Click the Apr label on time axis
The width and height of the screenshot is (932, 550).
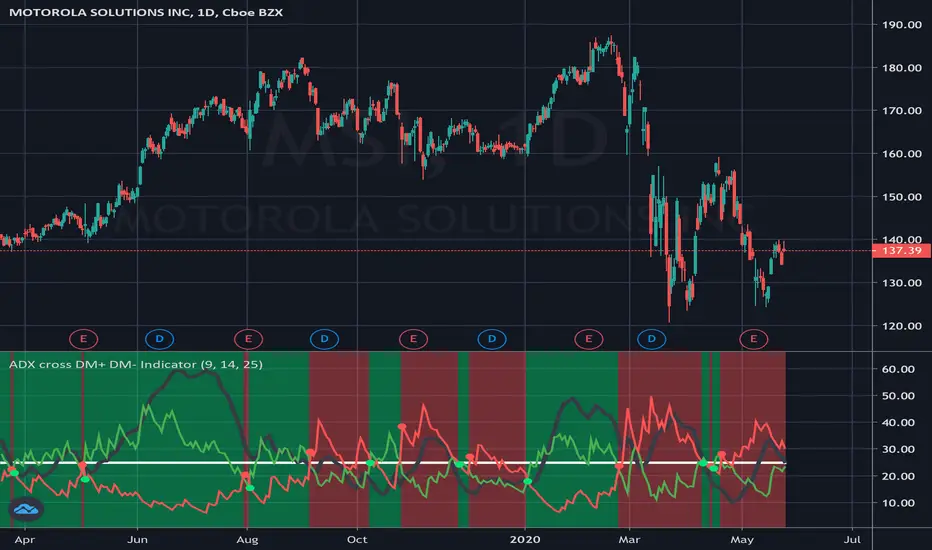click(24, 540)
